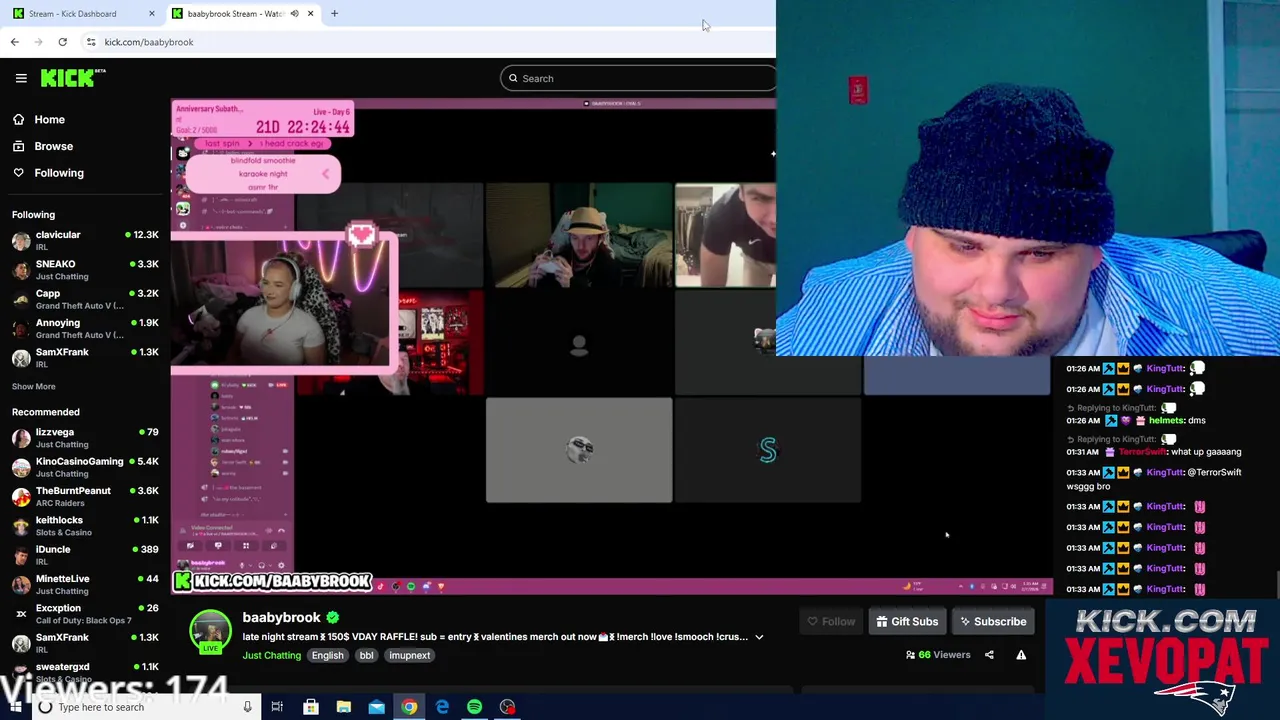Open Microsoft Store from taskbar

pos(311,707)
